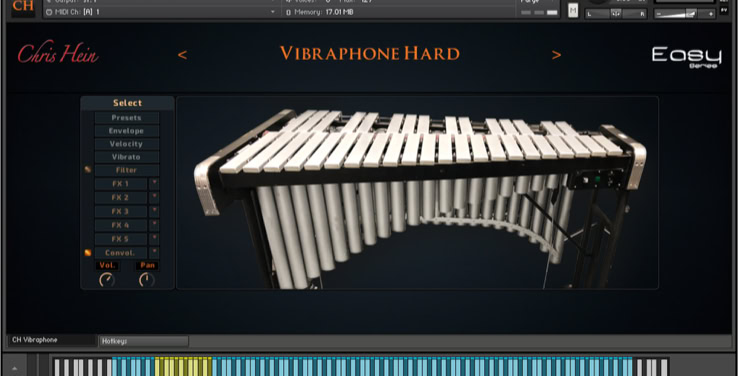Open the MIDI Ch dropdown
738x376 pixels.
pyautogui.click(x=161, y=12)
